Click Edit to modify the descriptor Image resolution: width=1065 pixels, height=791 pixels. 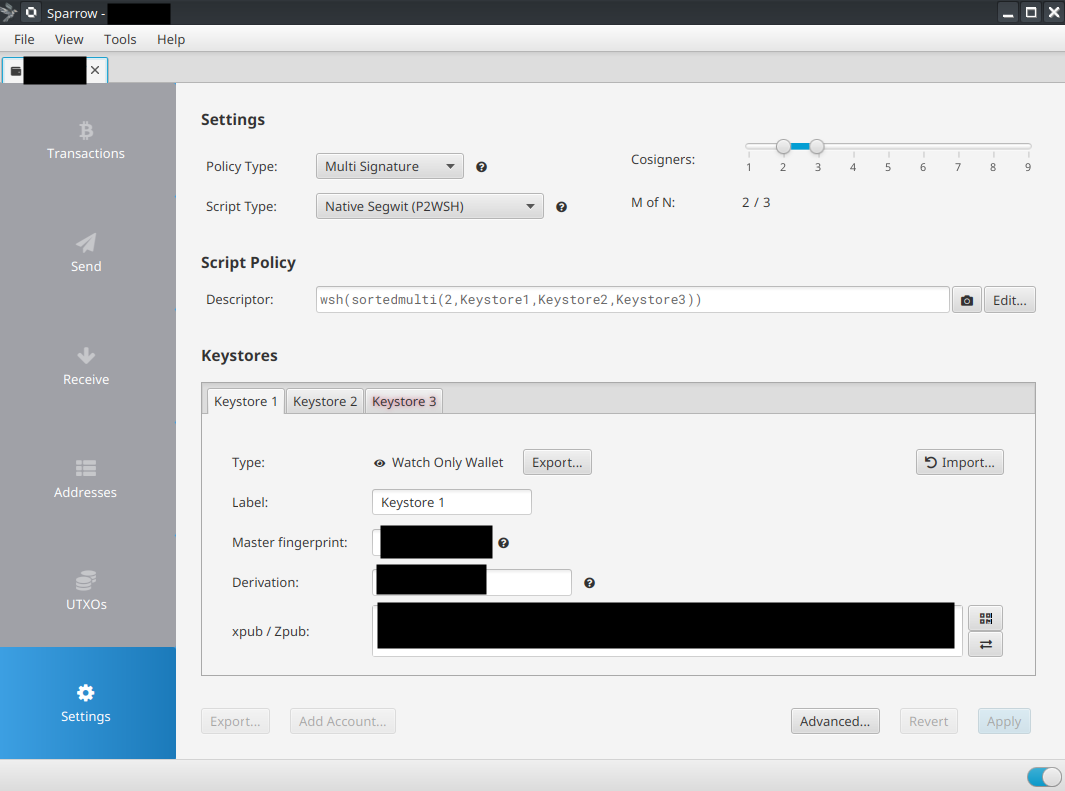point(1009,299)
